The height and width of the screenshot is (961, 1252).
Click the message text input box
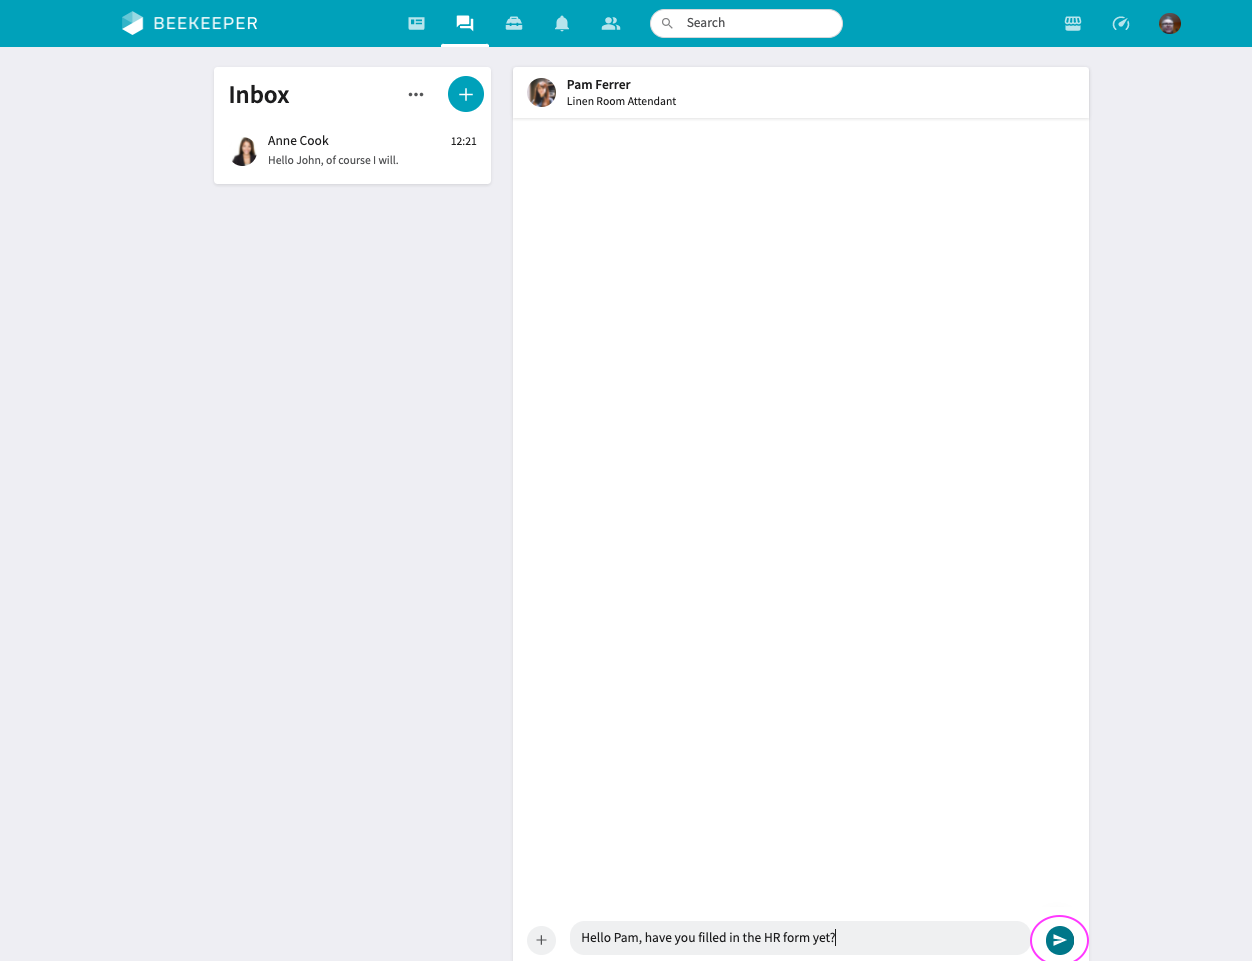798,938
